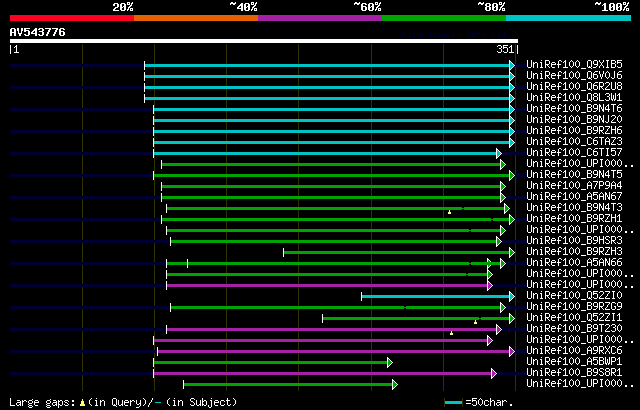Image resolution: width=640 pixels, height=410 pixels.
Task: Click the green ~80% identity legend segment
Action: pyautogui.click(x=444, y=18)
